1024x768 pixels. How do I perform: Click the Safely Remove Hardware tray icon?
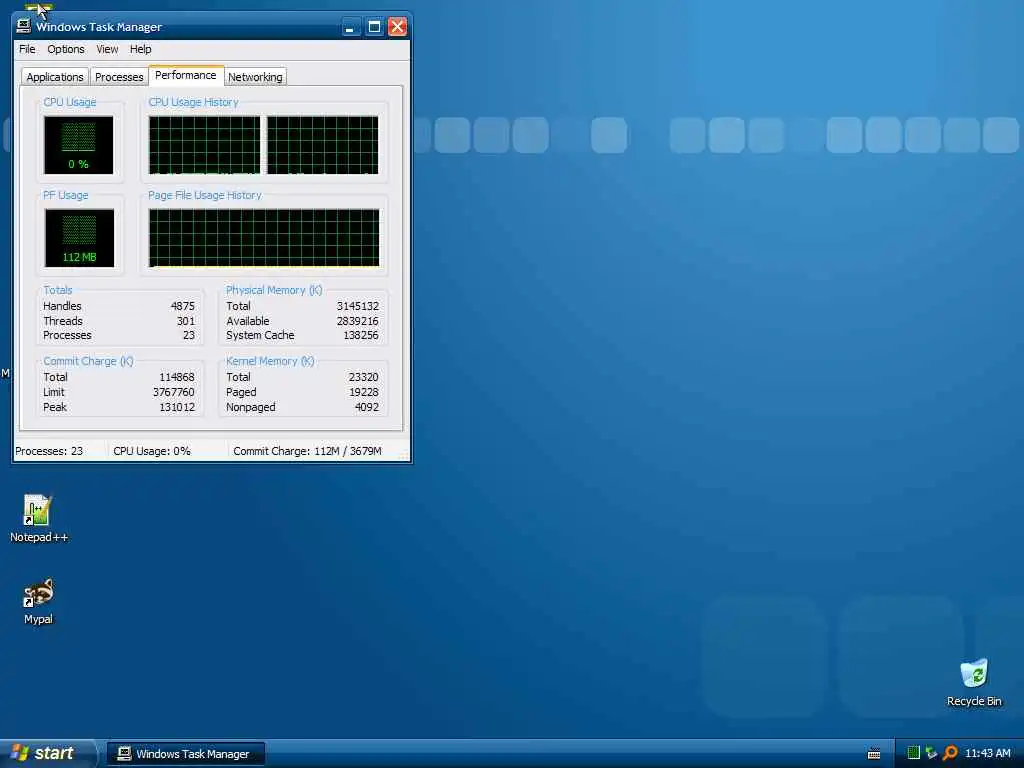[931, 753]
